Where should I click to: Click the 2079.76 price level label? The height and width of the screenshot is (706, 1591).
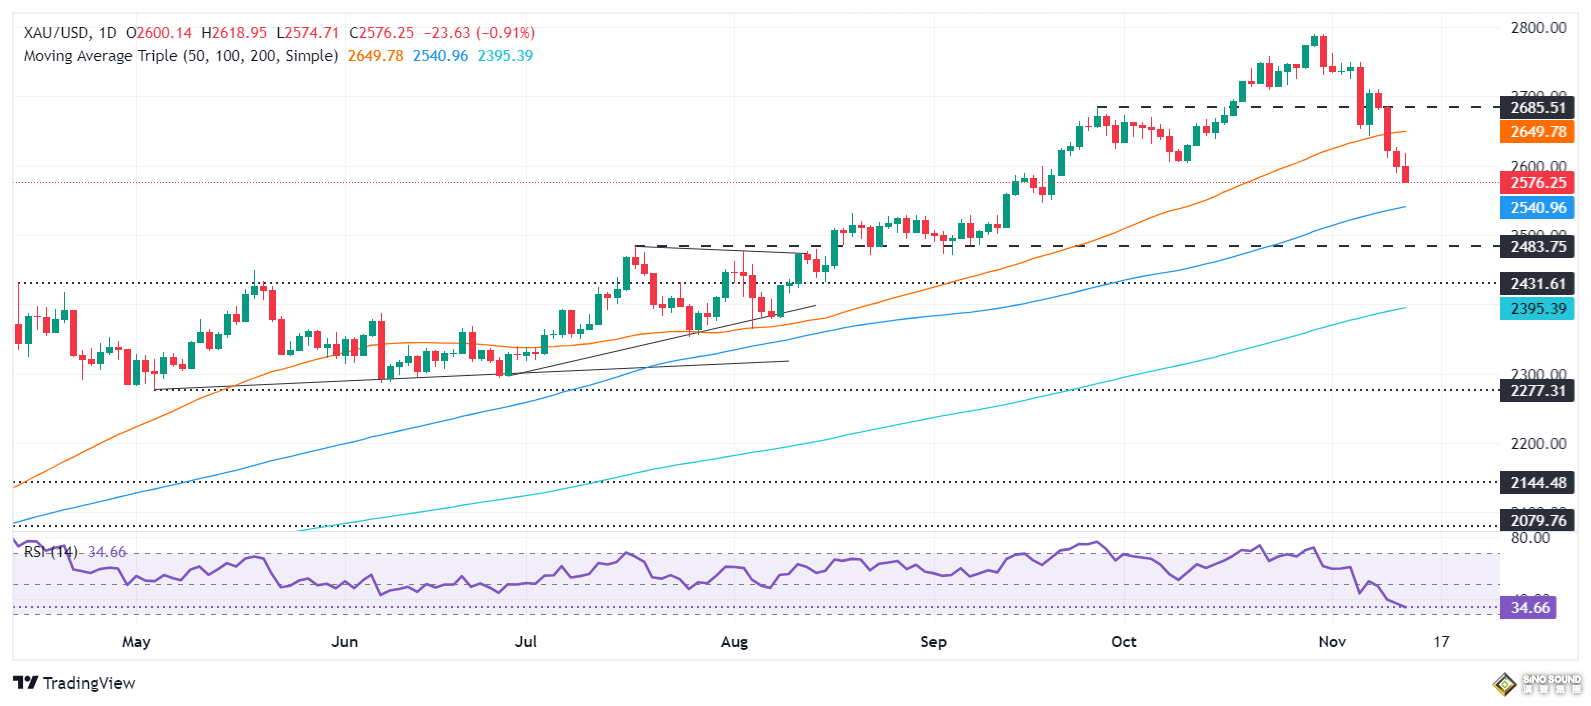point(1537,521)
